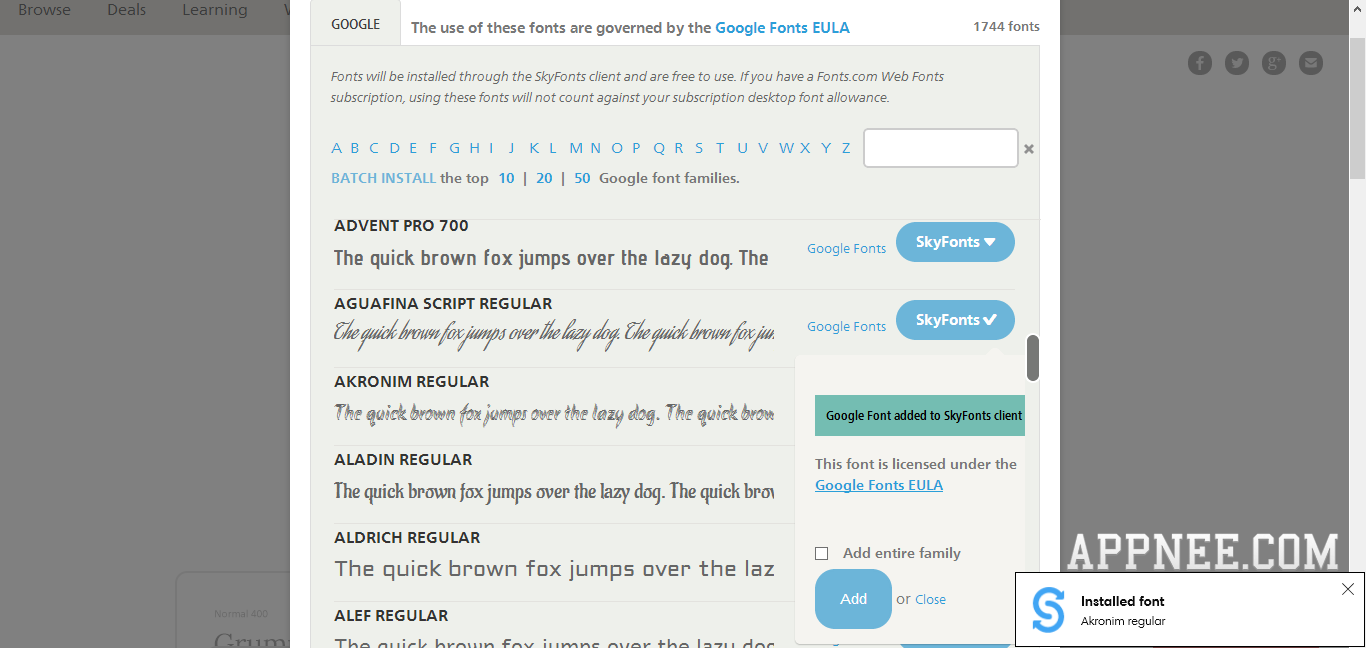Switch to the GOOGLE tab

click(x=356, y=24)
